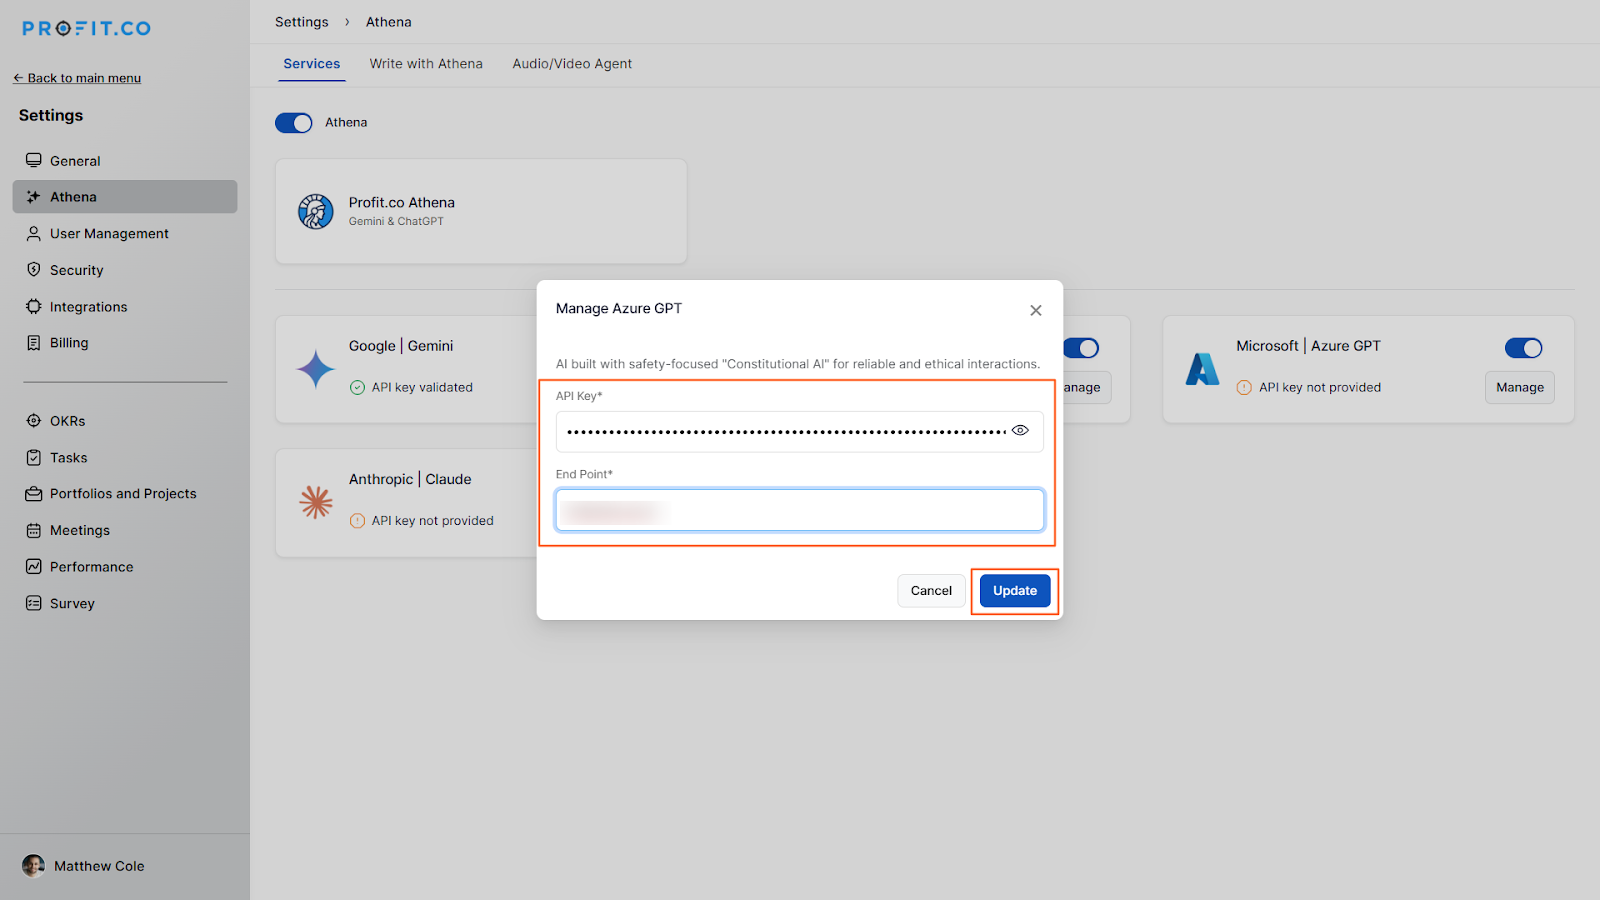
Task: Open Matthew Cole user profile
Action: point(84,866)
